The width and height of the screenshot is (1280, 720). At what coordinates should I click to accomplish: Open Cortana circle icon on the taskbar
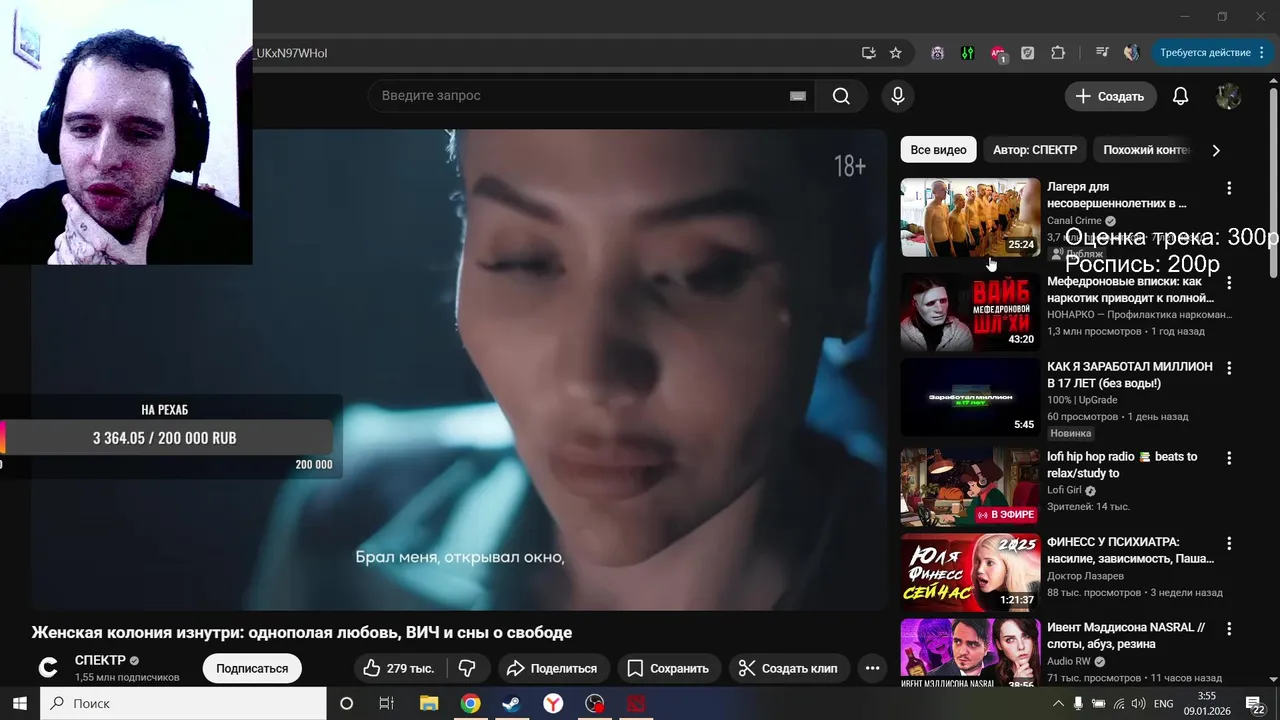click(x=347, y=703)
